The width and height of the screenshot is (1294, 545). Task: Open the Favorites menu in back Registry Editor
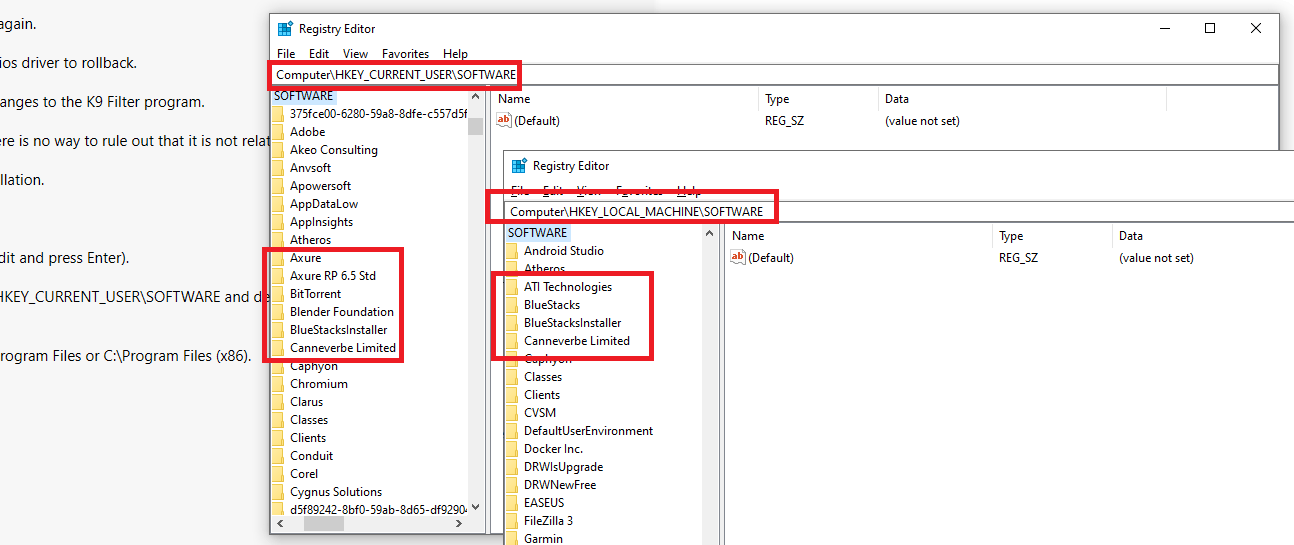tap(405, 54)
